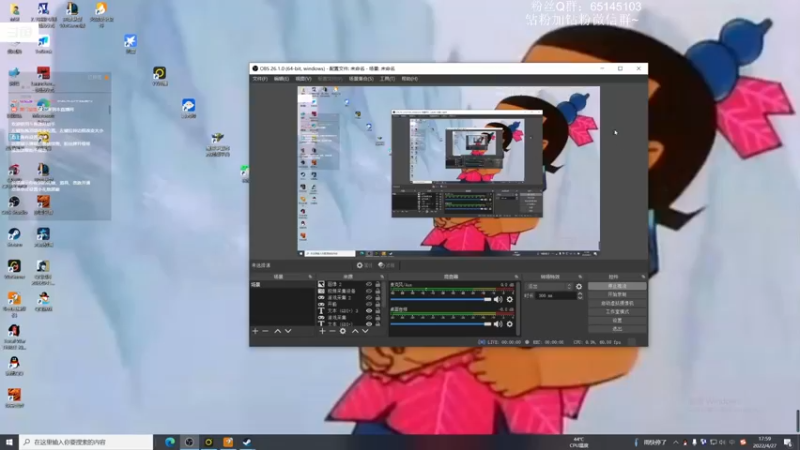Open transition properties gear icon
Screen dimensions: 800x450
pyautogui.click(x=579, y=286)
